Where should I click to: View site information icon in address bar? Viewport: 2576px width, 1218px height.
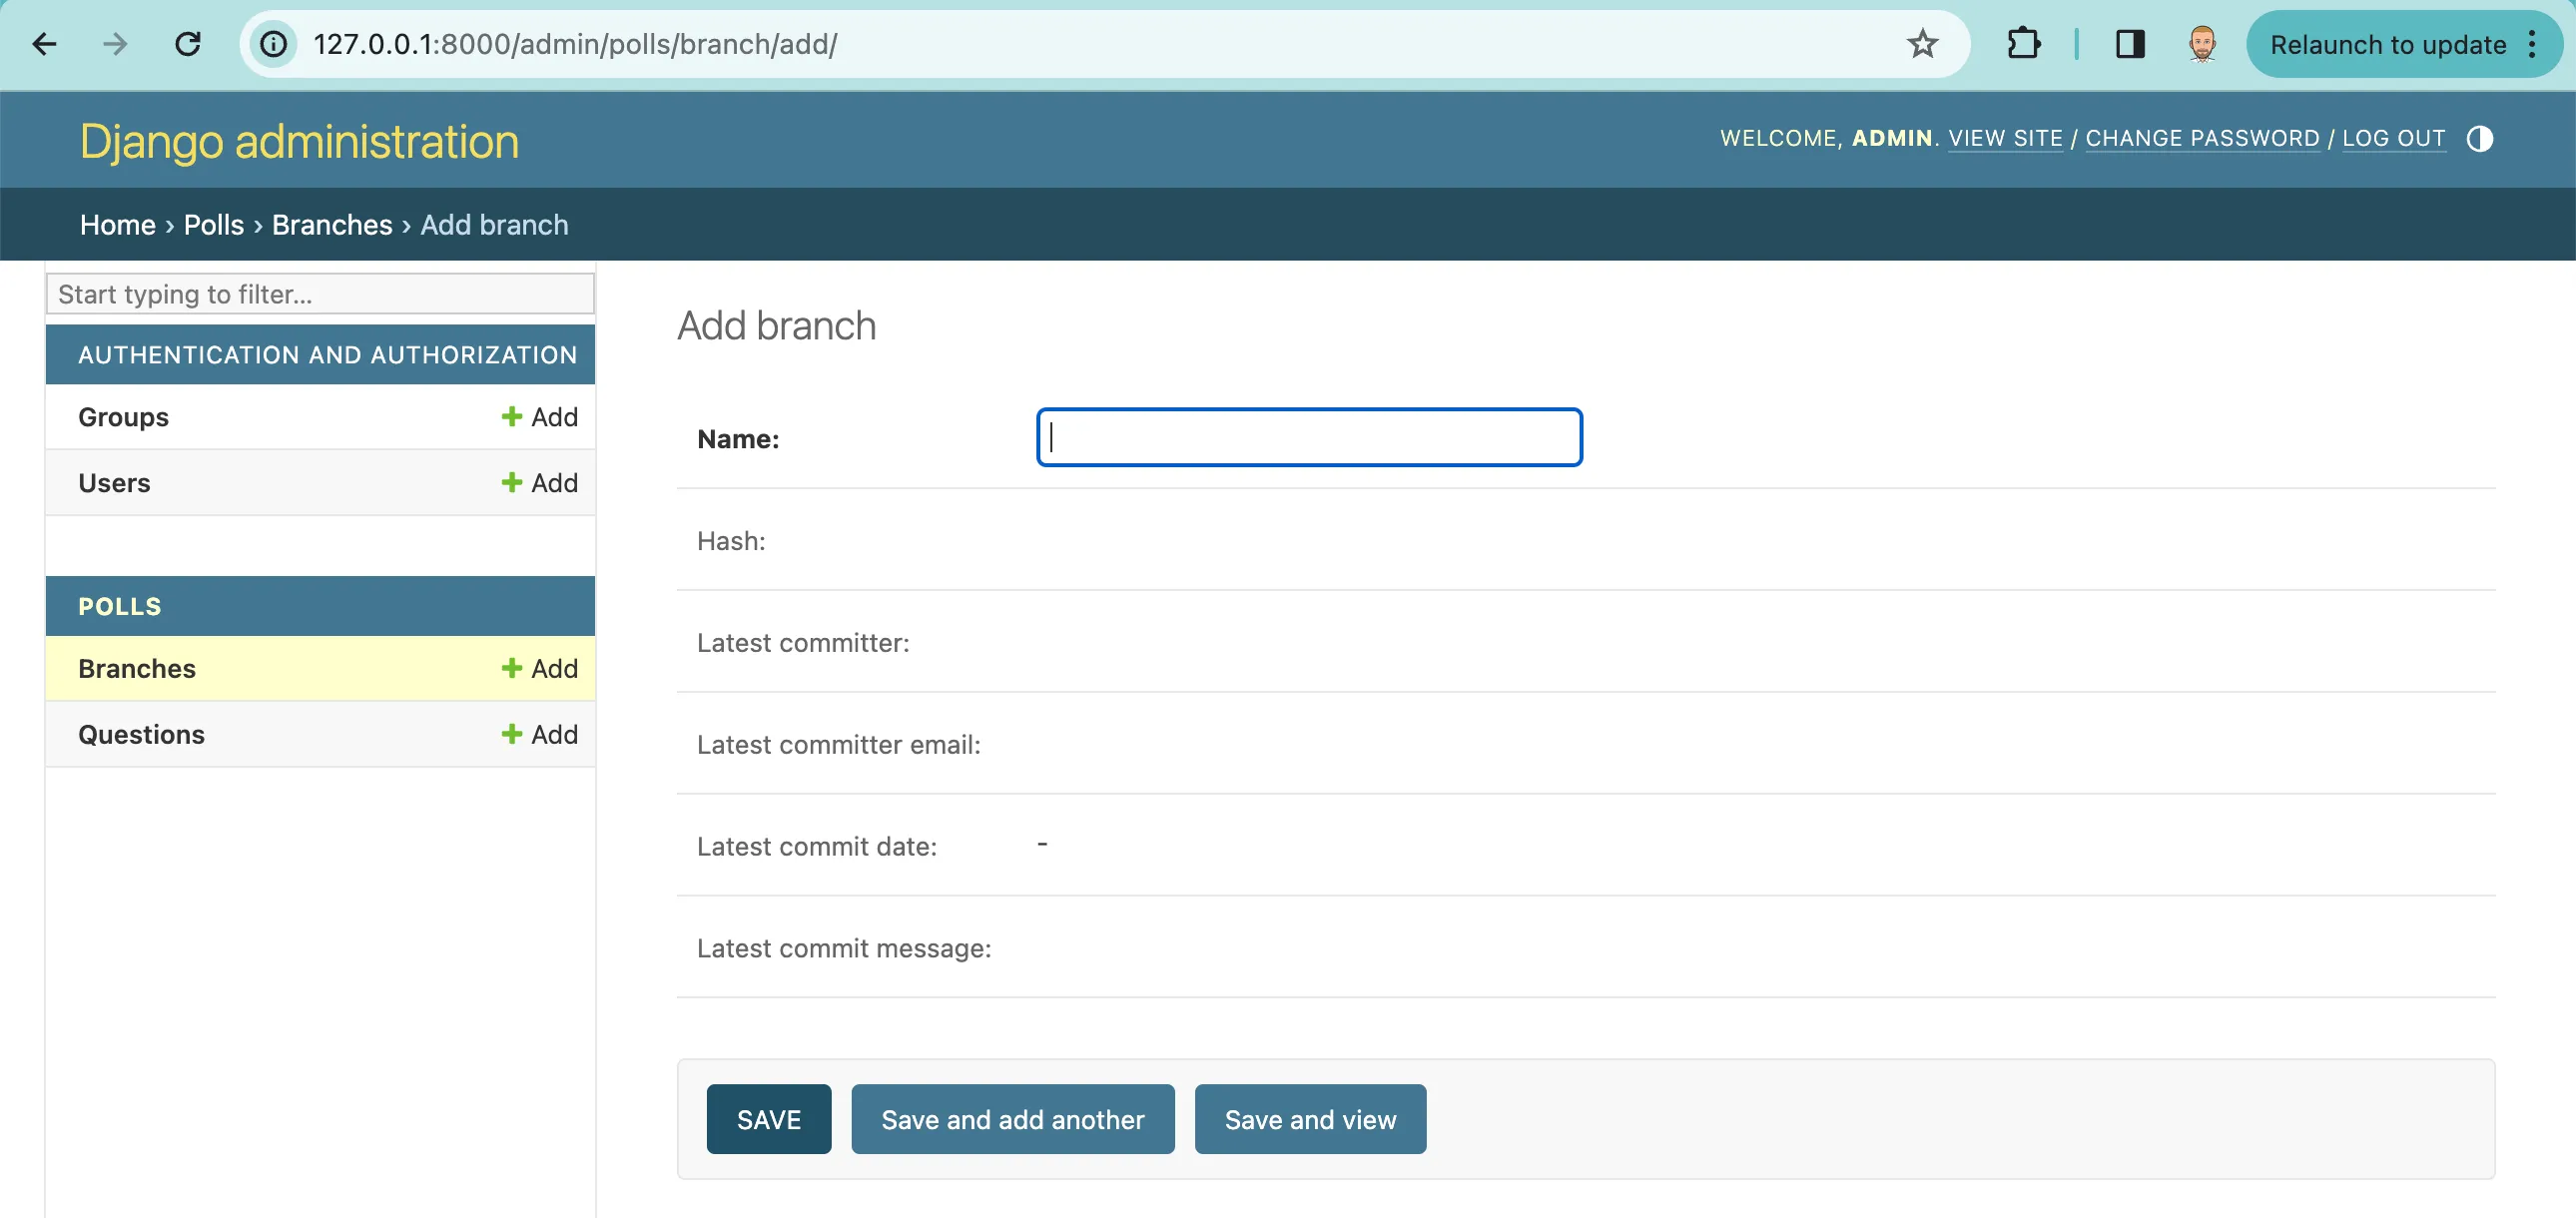pyautogui.click(x=273, y=44)
